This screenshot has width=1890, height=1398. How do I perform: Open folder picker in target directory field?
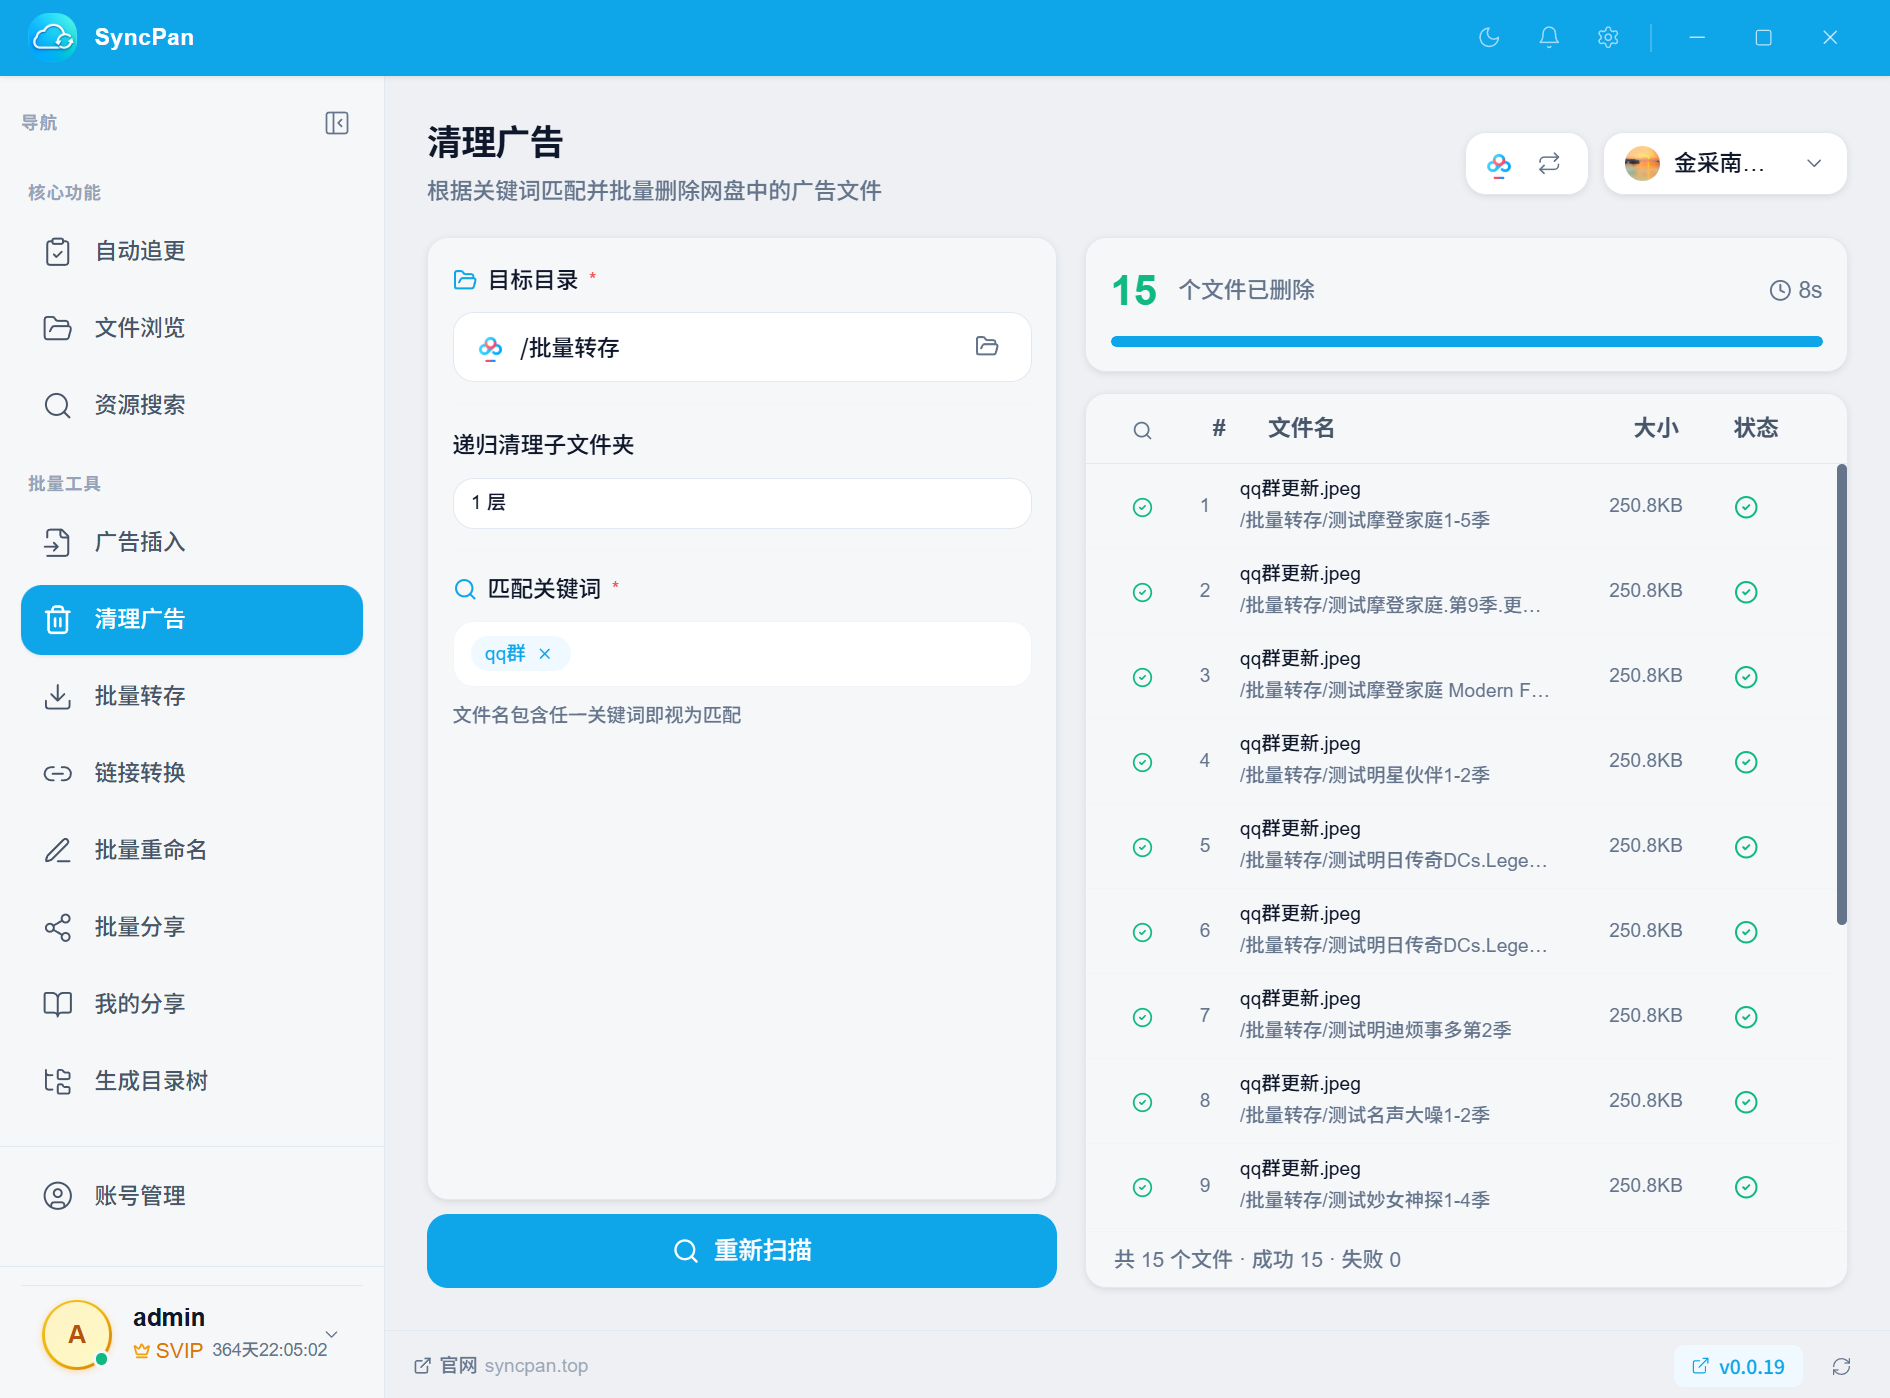pyautogui.click(x=987, y=346)
